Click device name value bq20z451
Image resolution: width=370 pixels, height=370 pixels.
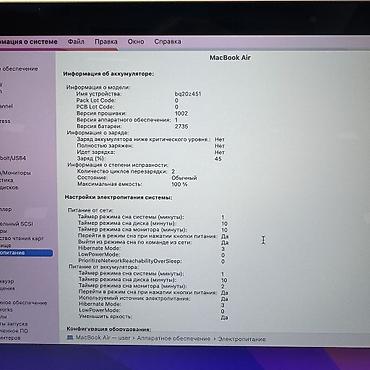[188, 94]
